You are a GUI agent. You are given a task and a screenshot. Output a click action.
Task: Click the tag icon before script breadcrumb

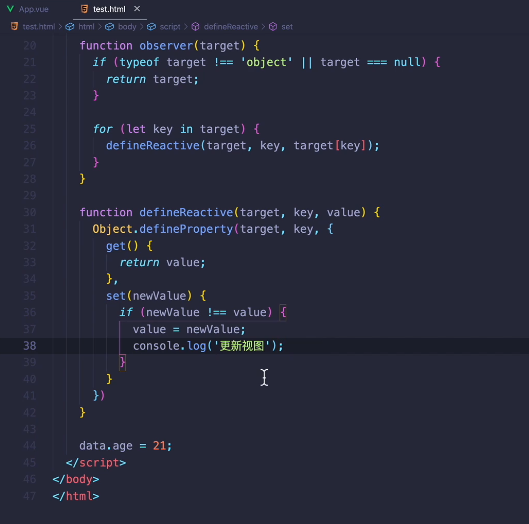(x=151, y=27)
